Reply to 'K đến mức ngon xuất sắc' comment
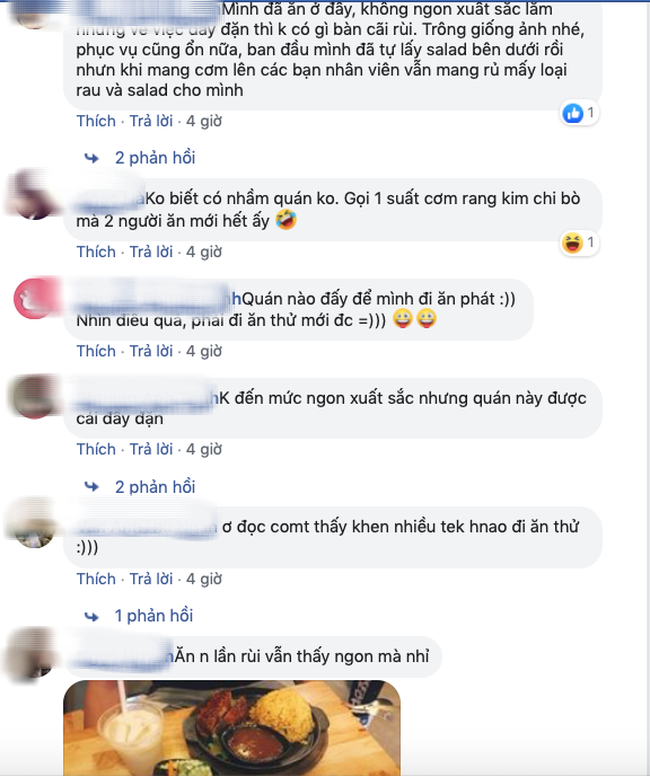The height and width of the screenshot is (776, 650). tap(151, 449)
